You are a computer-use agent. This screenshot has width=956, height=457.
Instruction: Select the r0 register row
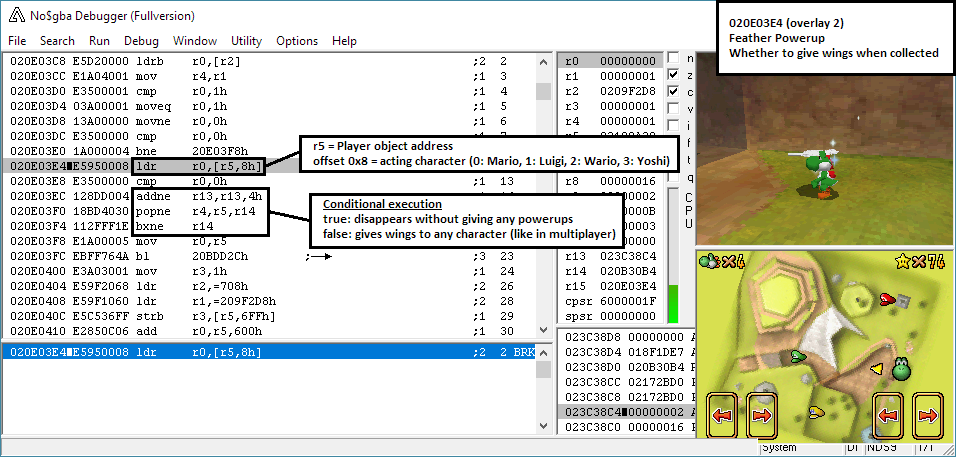pos(610,60)
